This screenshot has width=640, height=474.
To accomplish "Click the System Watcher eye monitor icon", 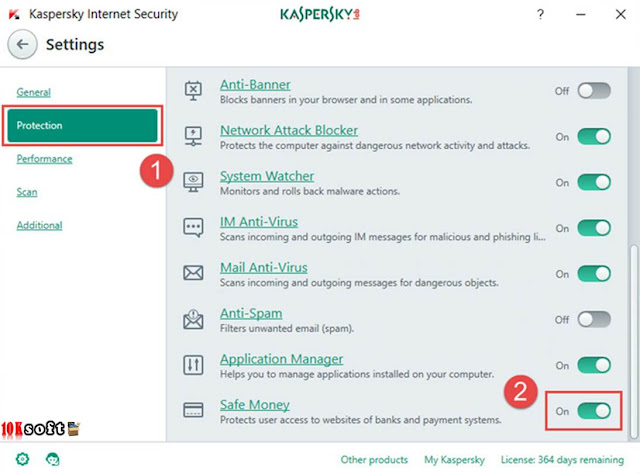I will (193, 182).
